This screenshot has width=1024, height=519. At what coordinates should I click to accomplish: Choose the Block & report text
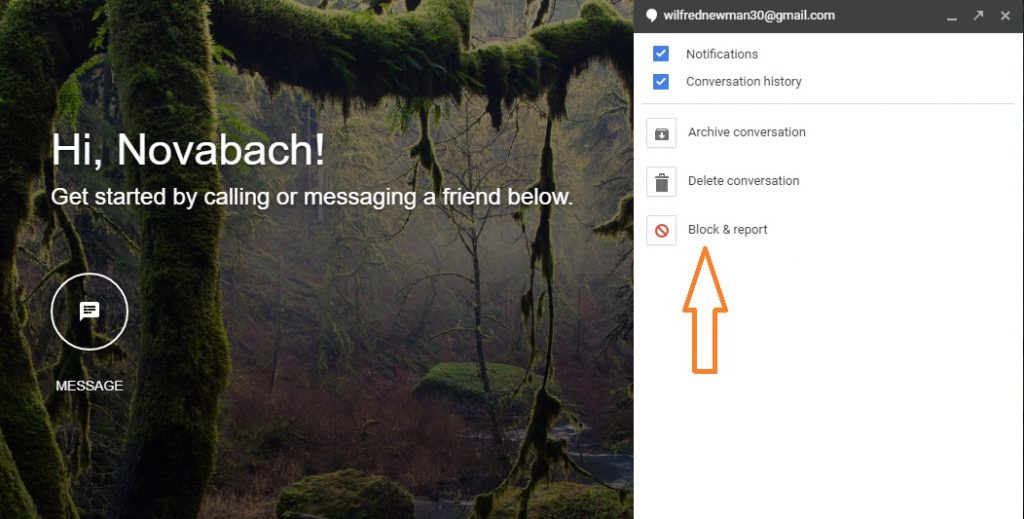pos(728,230)
